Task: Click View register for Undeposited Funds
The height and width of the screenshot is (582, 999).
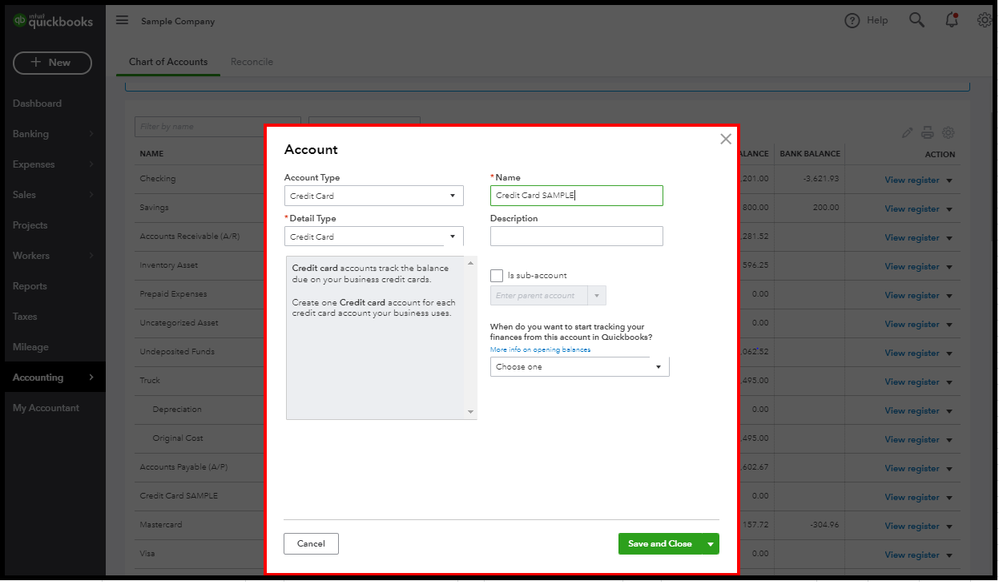Action: 912,353
